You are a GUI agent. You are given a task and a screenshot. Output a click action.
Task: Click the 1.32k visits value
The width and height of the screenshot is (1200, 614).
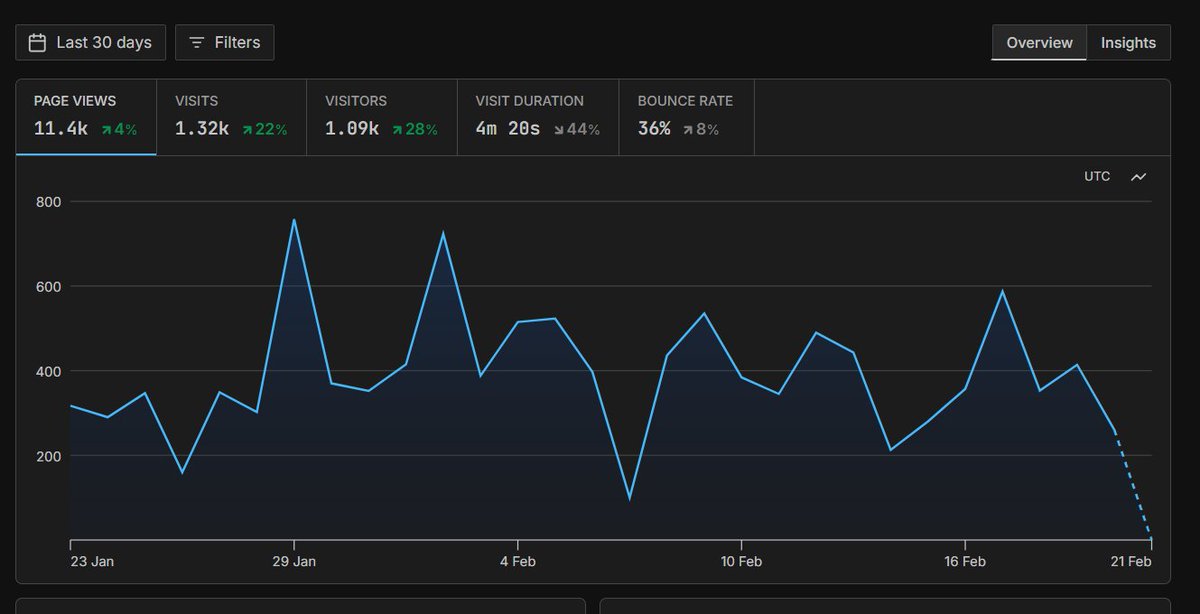[202, 129]
